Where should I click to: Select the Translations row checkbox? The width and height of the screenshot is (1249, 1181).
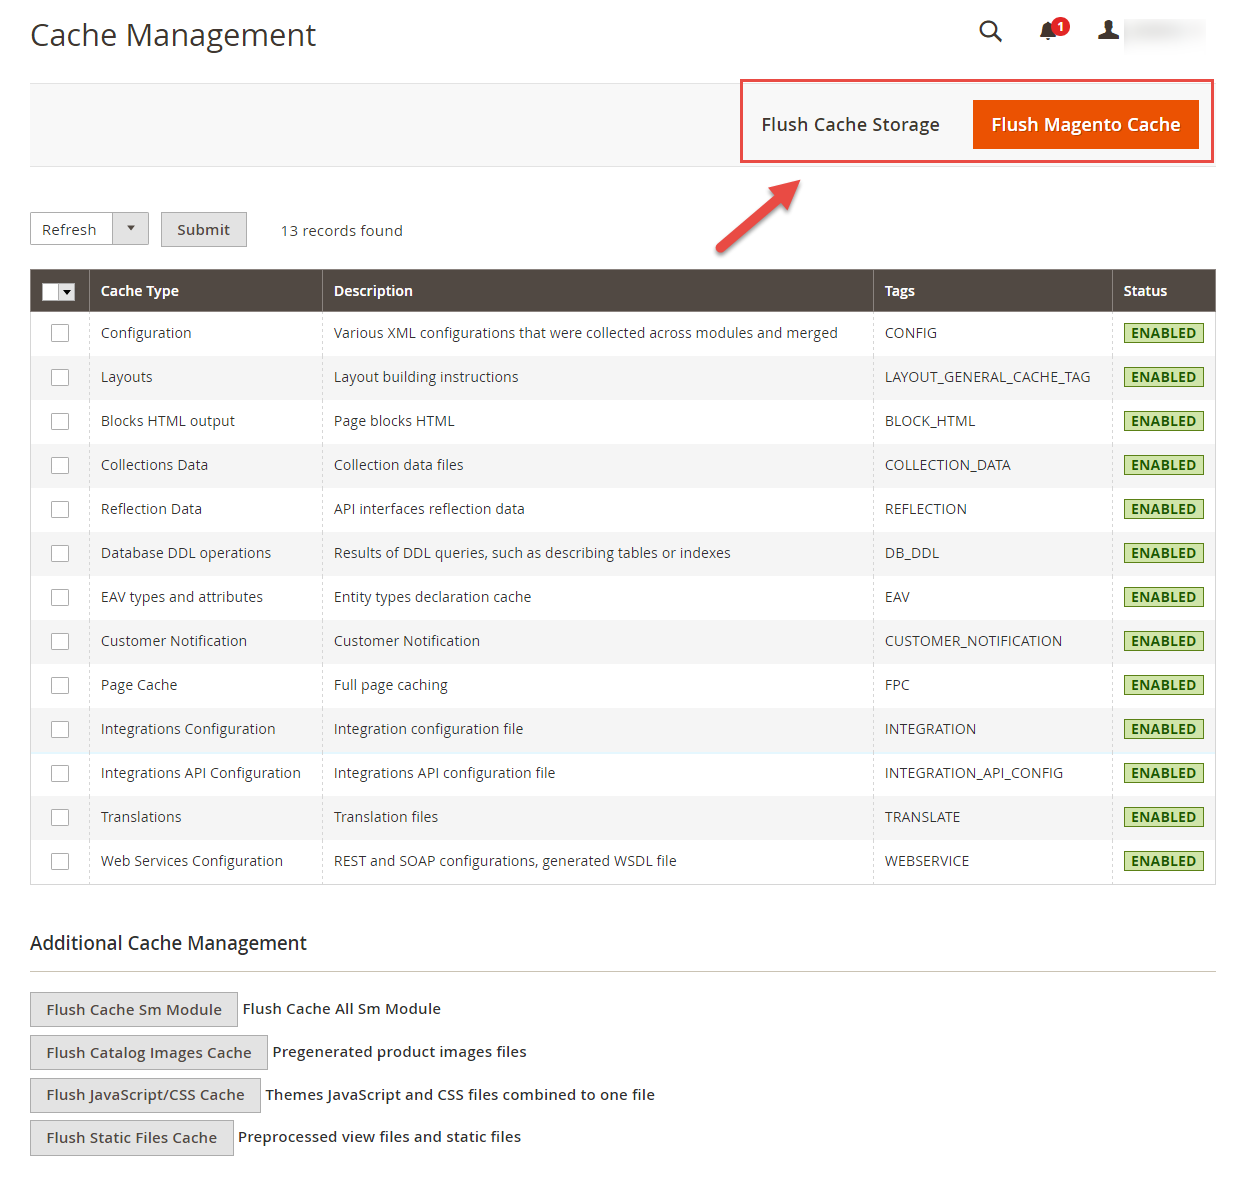(60, 817)
